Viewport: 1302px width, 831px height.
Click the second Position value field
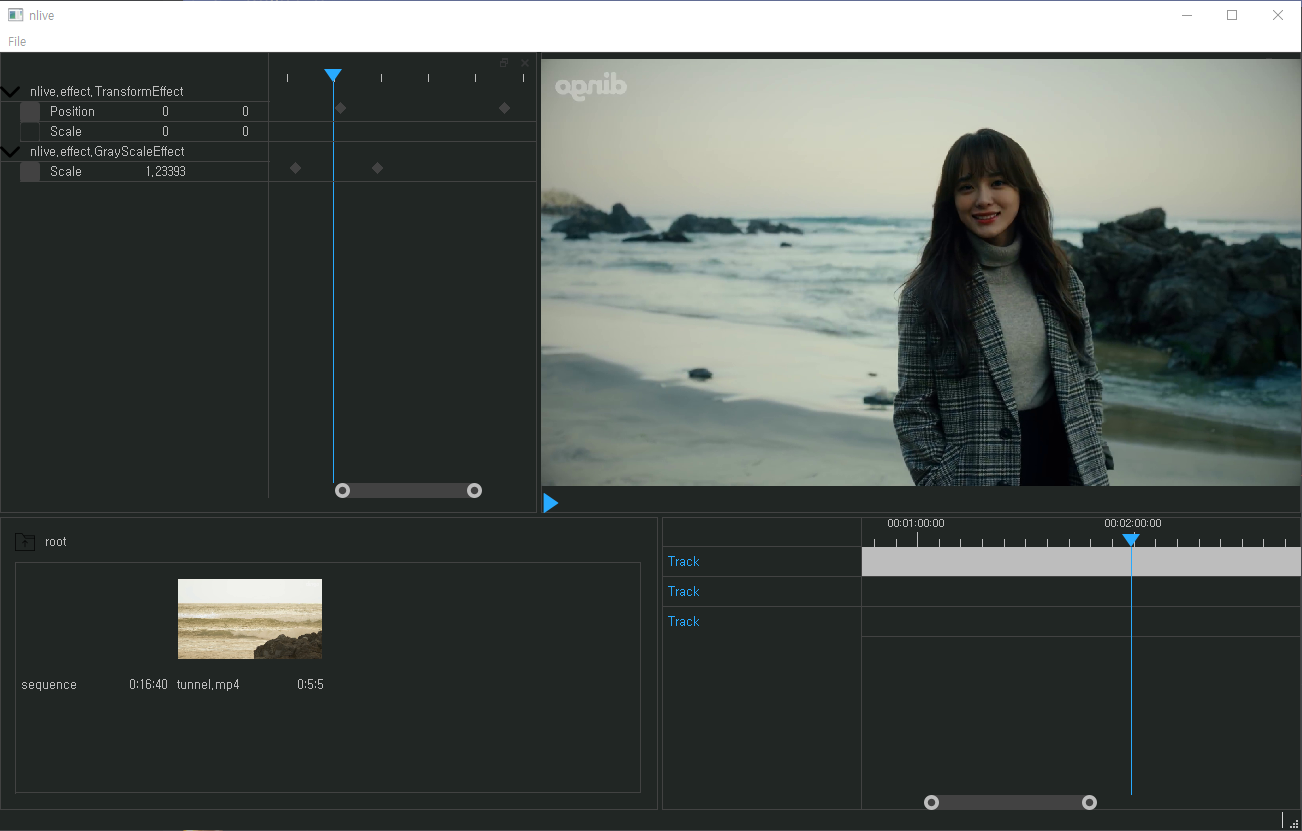pos(245,111)
